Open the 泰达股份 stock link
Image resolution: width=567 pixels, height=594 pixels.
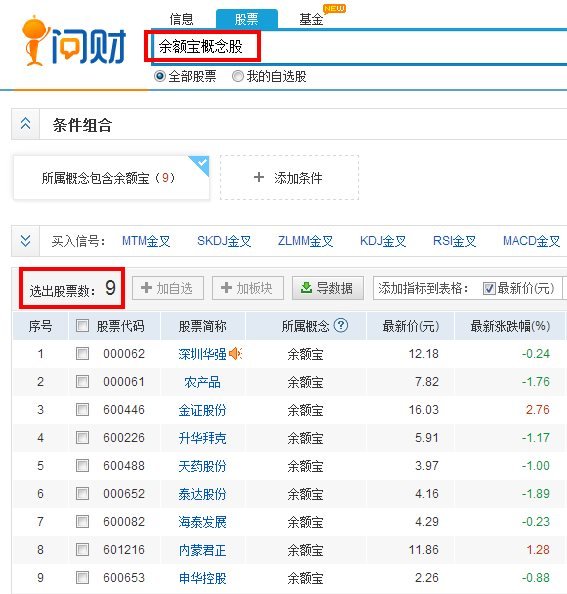202,494
